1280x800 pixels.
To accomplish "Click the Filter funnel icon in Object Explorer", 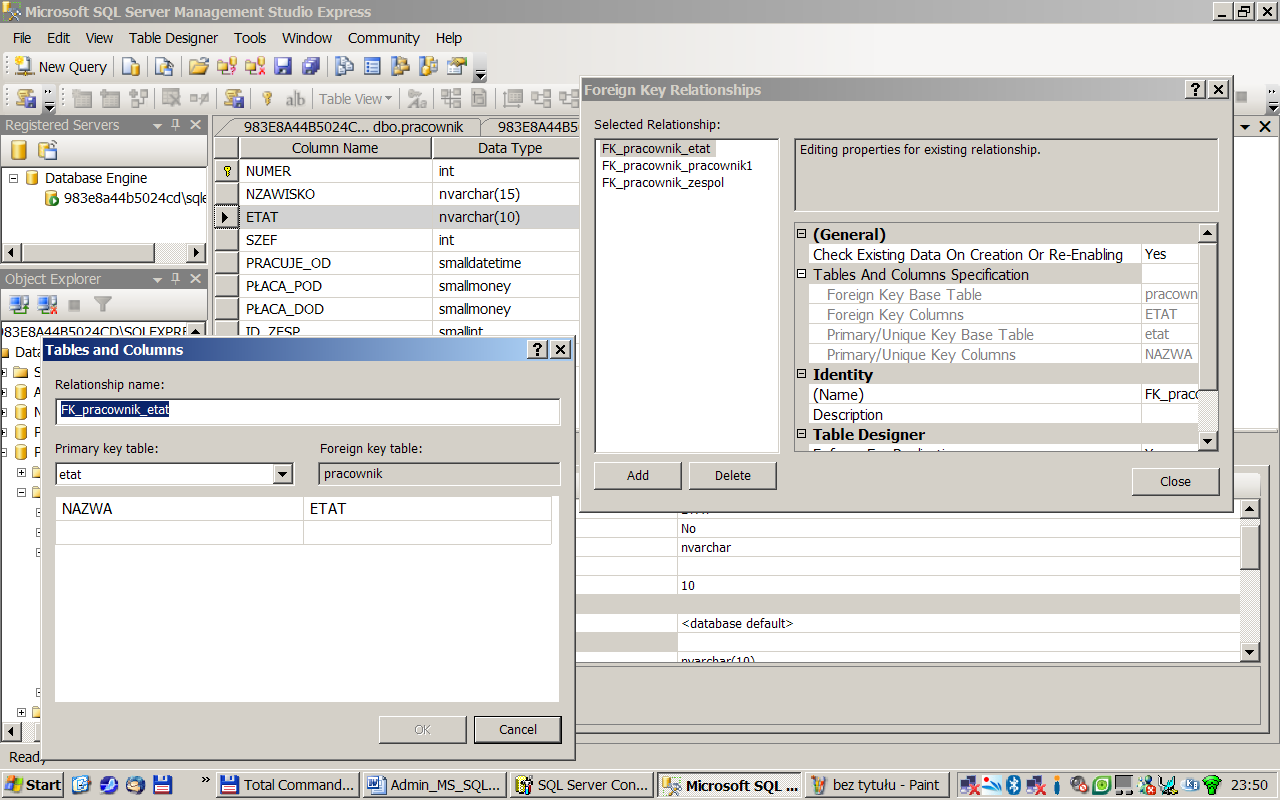I will pos(102,304).
